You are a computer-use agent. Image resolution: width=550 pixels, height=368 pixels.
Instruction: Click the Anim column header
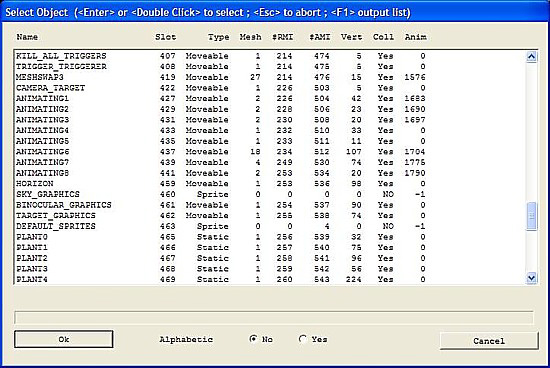coord(416,37)
